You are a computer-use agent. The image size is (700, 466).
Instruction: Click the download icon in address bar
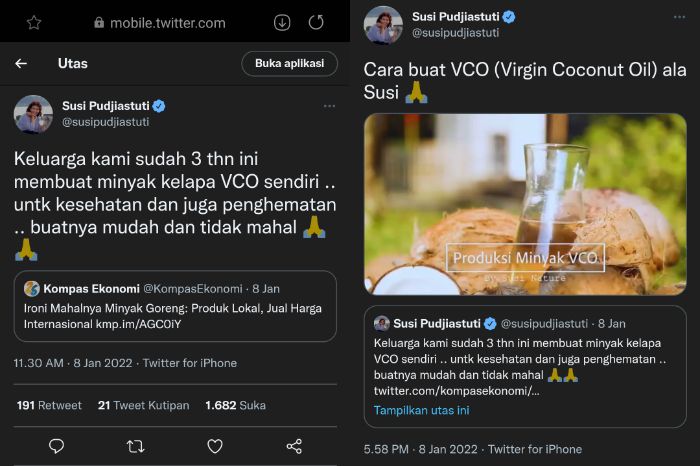[x=282, y=22]
